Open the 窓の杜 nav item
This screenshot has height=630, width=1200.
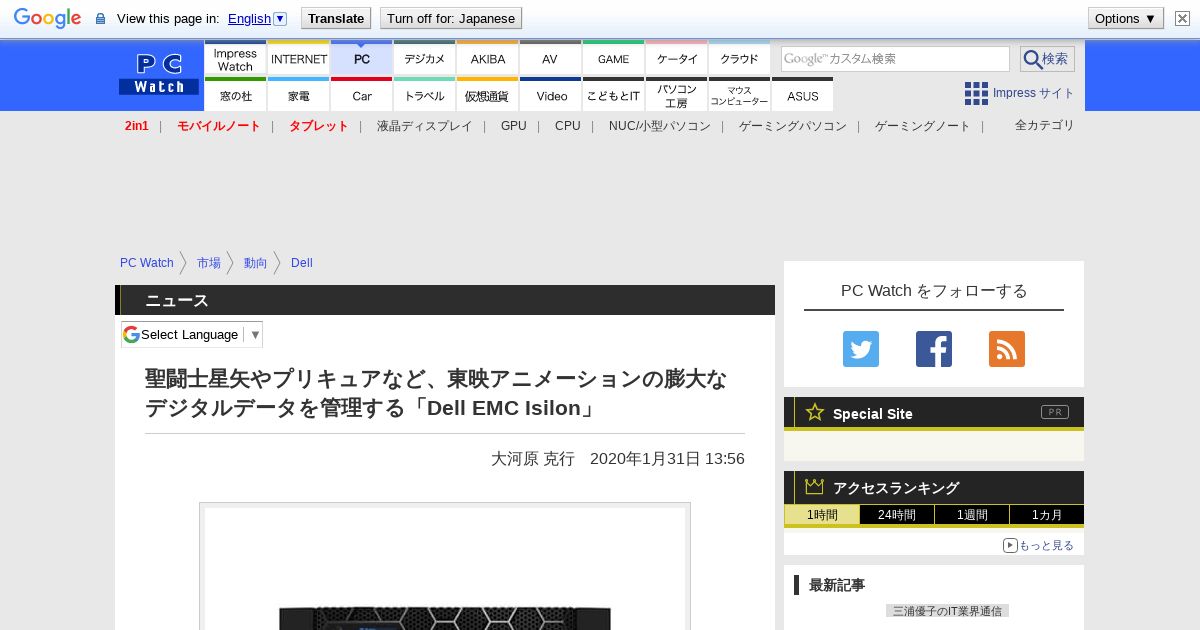(236, 95)
